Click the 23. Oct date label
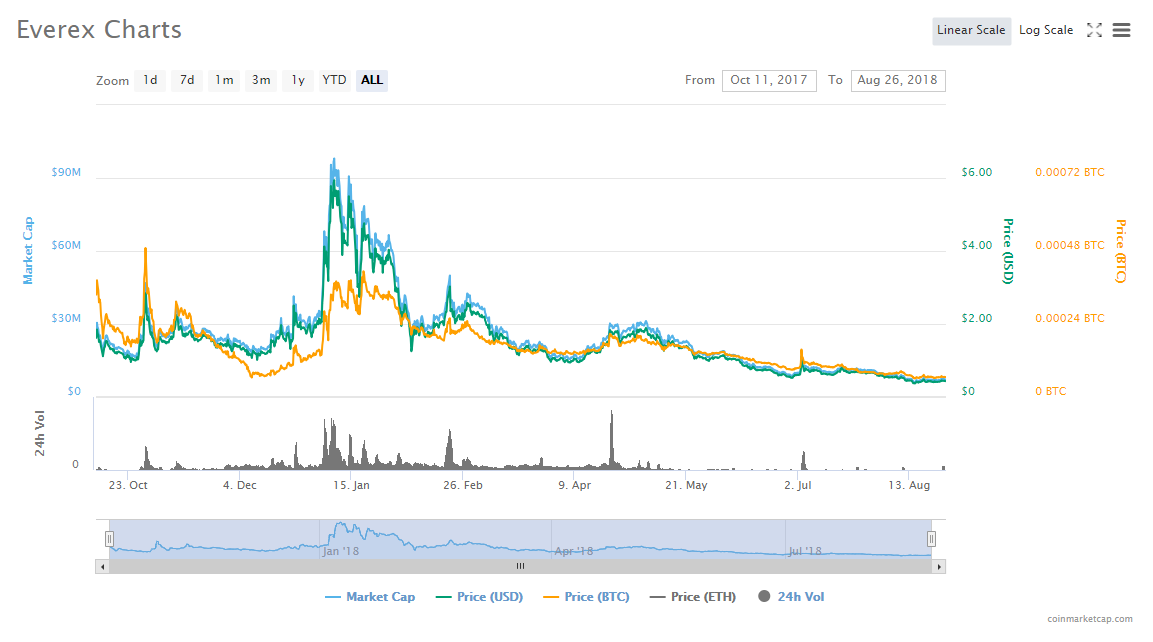 [128, 485]
